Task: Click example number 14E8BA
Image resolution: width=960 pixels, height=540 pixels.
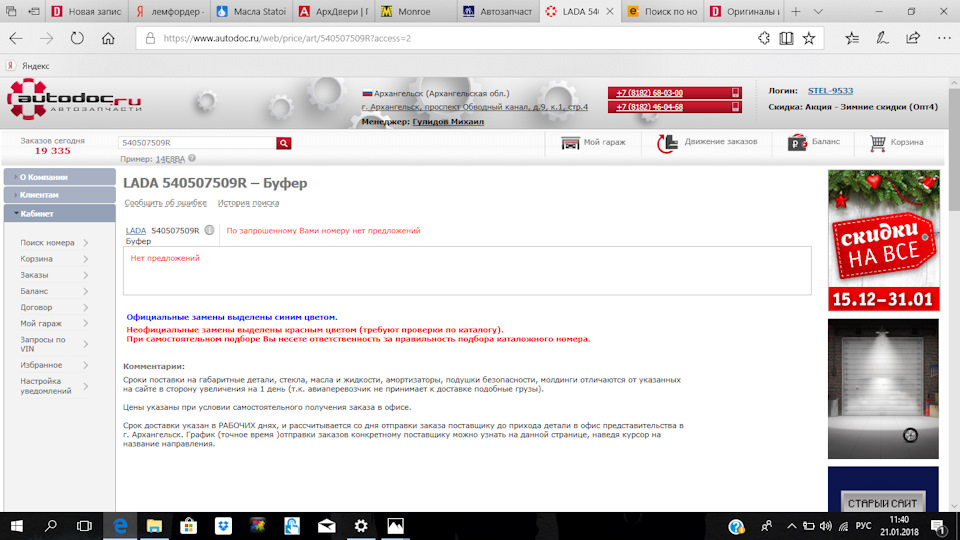Action: [170, 159]
